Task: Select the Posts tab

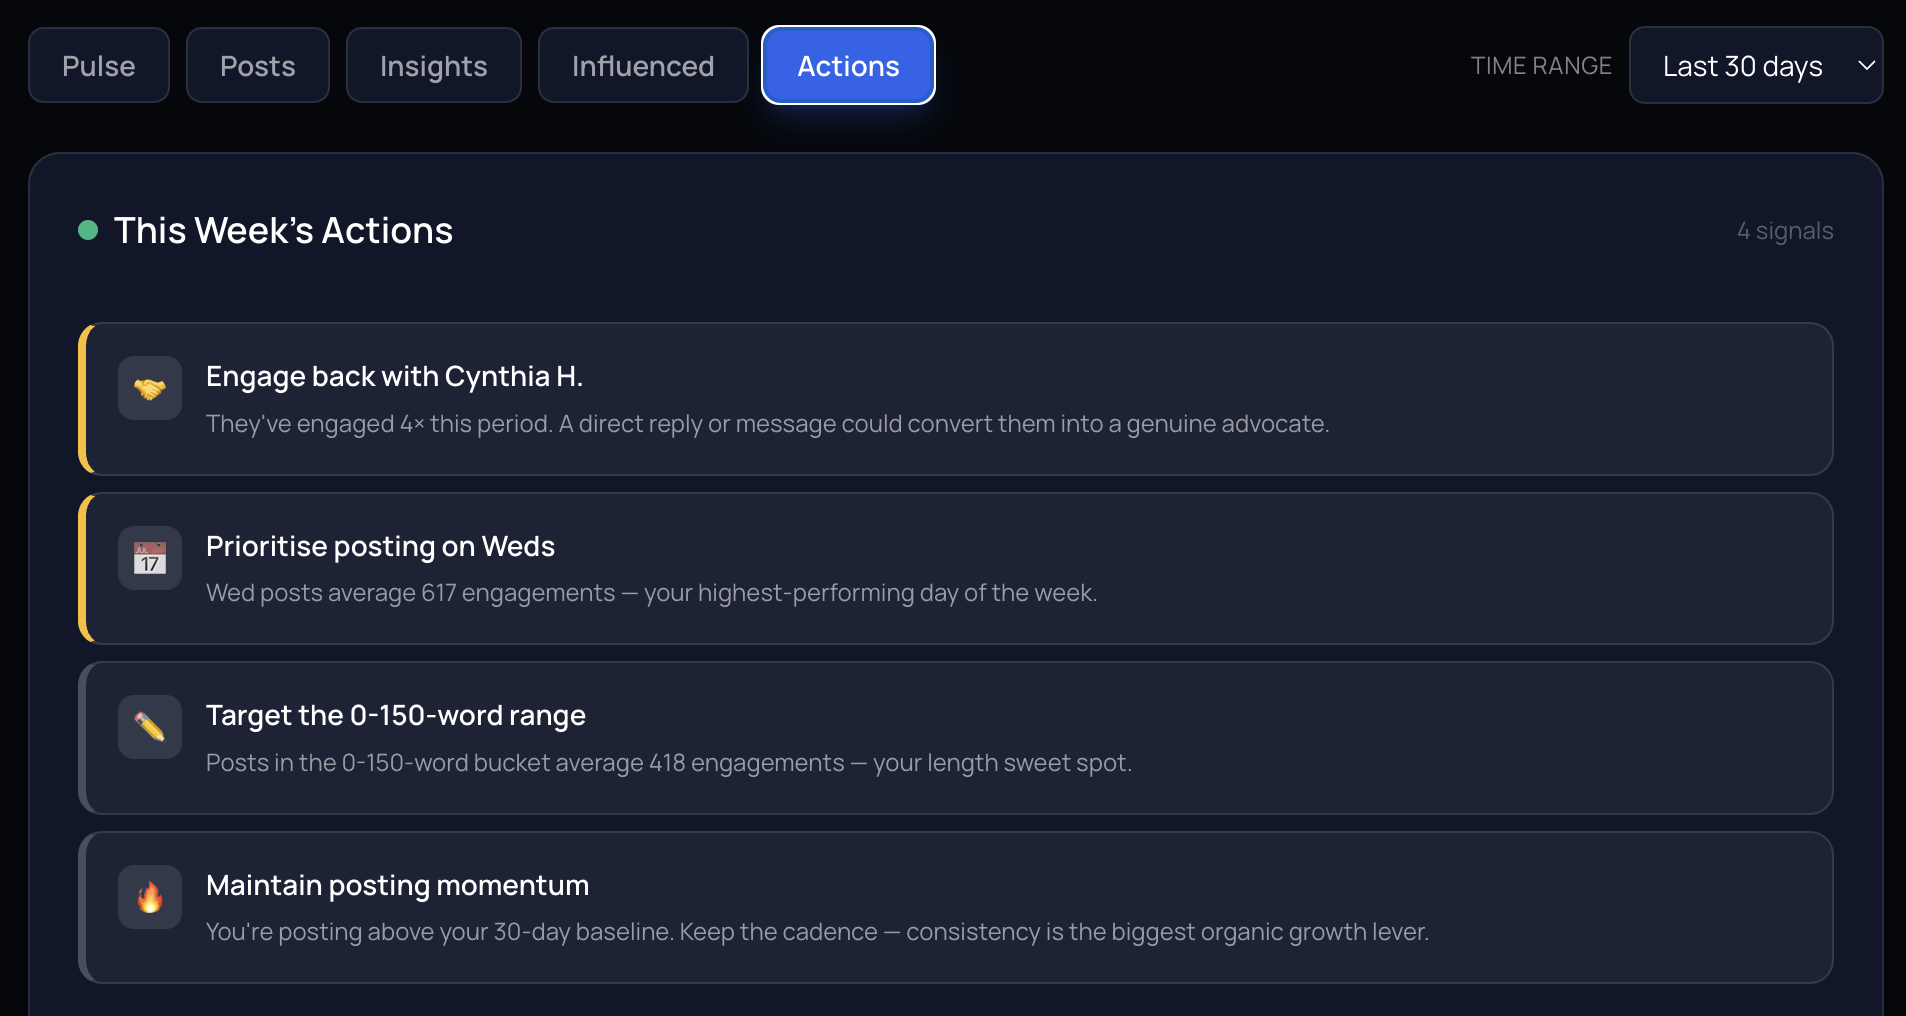Action: pos(257,65)
